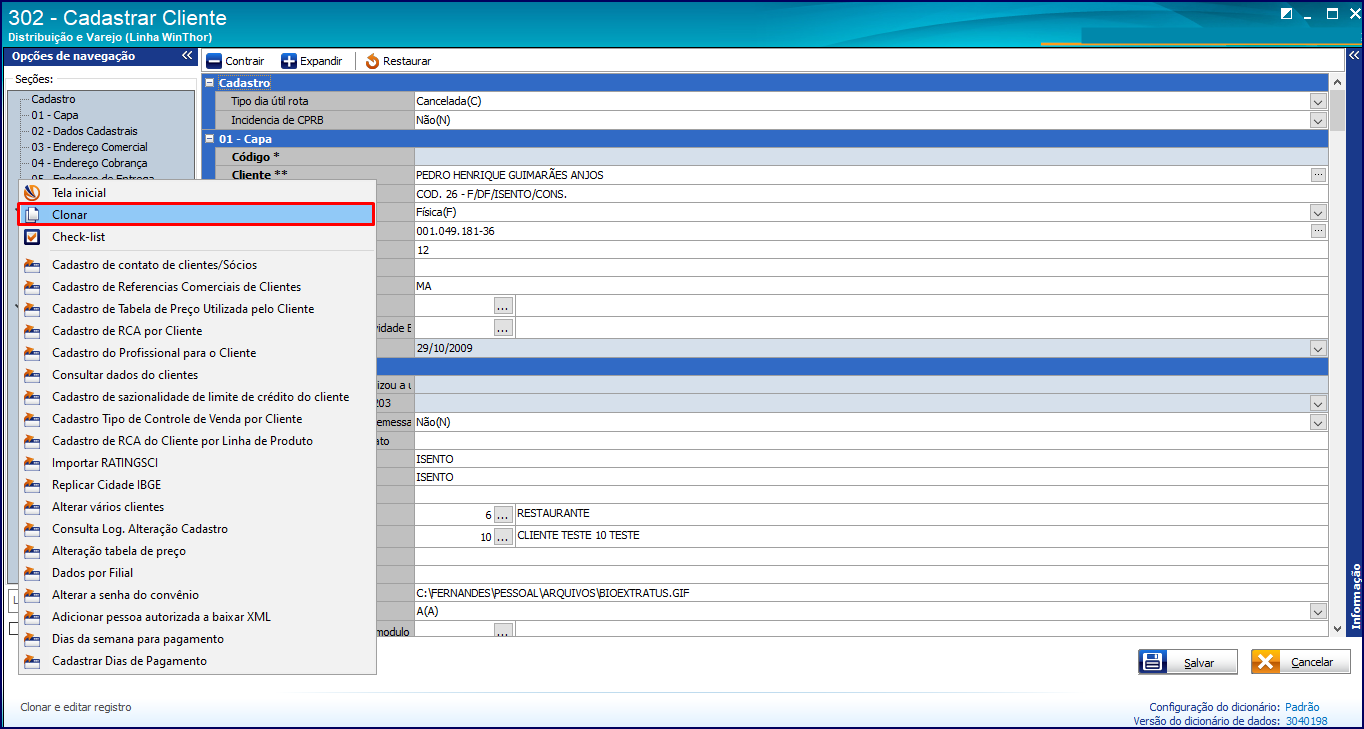Click icon beside Consulta Log. Alteração Cadastro
The image size is (1364, 729).
pos(32,529)
